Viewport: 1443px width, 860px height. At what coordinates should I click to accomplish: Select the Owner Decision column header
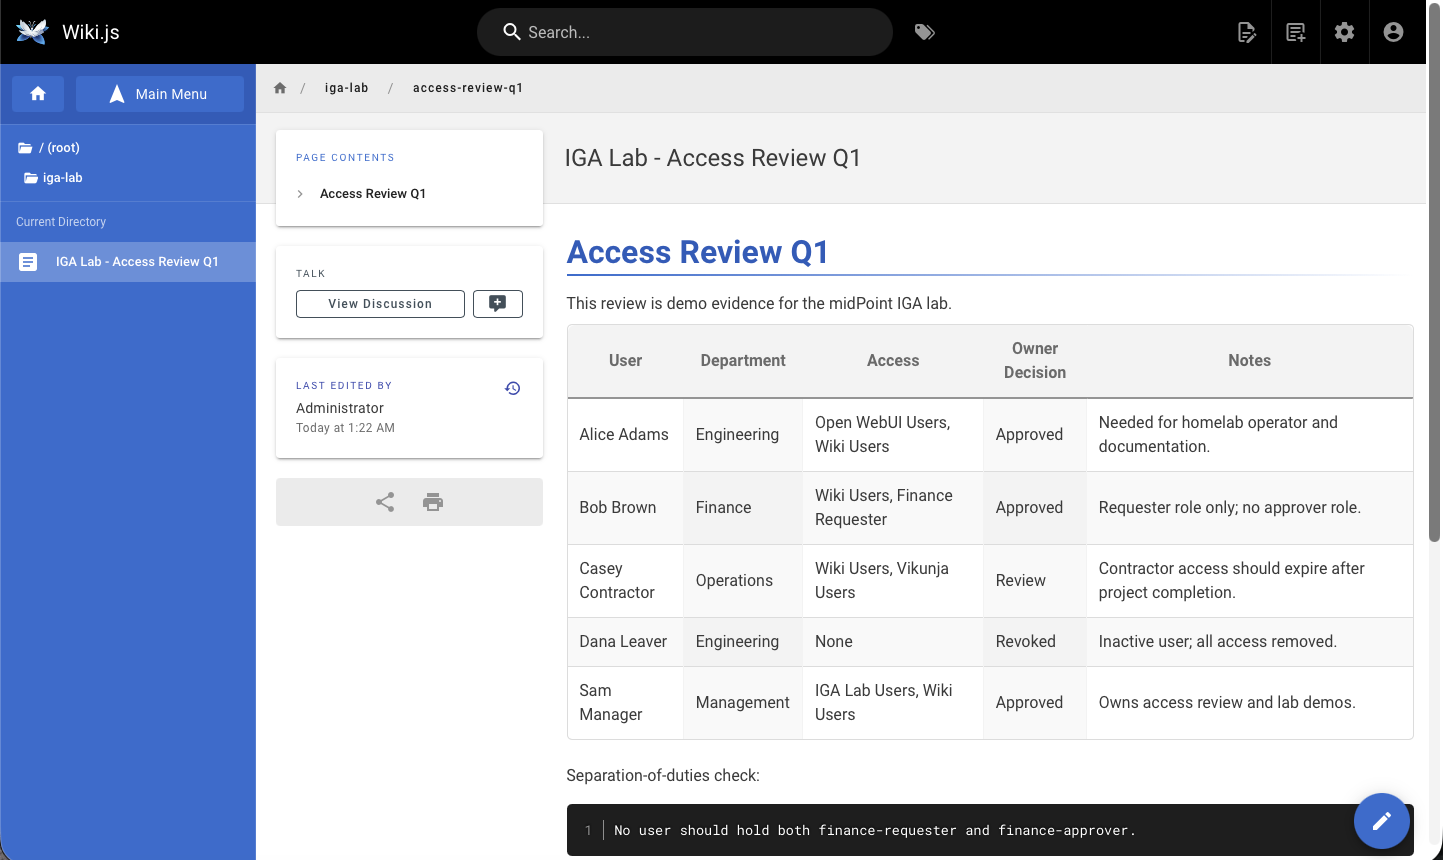pyautogui.click(x=1035, y=361)
